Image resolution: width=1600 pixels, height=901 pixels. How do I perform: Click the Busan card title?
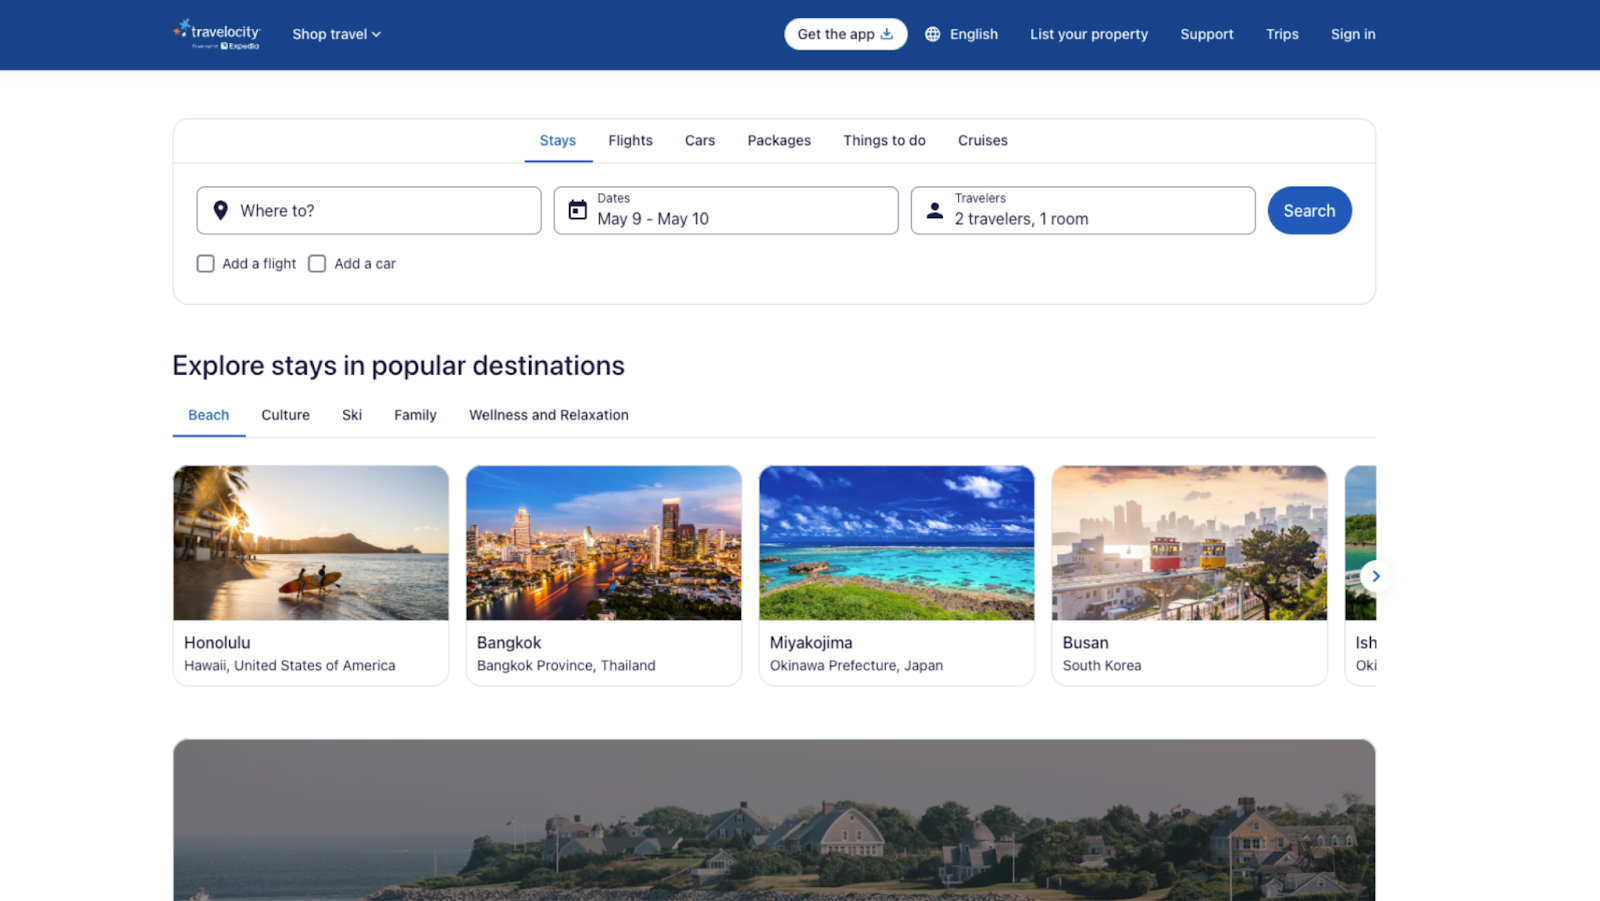(1086, 643)
